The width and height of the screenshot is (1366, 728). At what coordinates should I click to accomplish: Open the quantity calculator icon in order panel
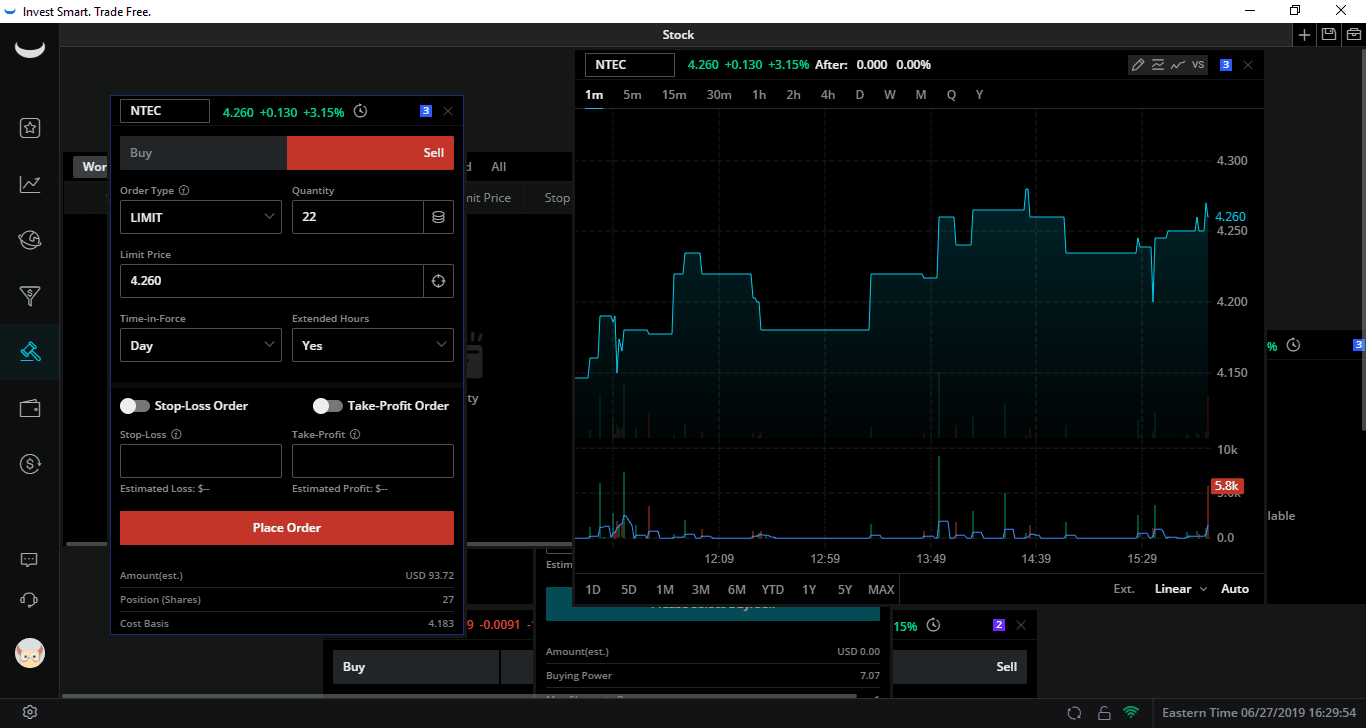pyautogui.click(x=438, y=216)
